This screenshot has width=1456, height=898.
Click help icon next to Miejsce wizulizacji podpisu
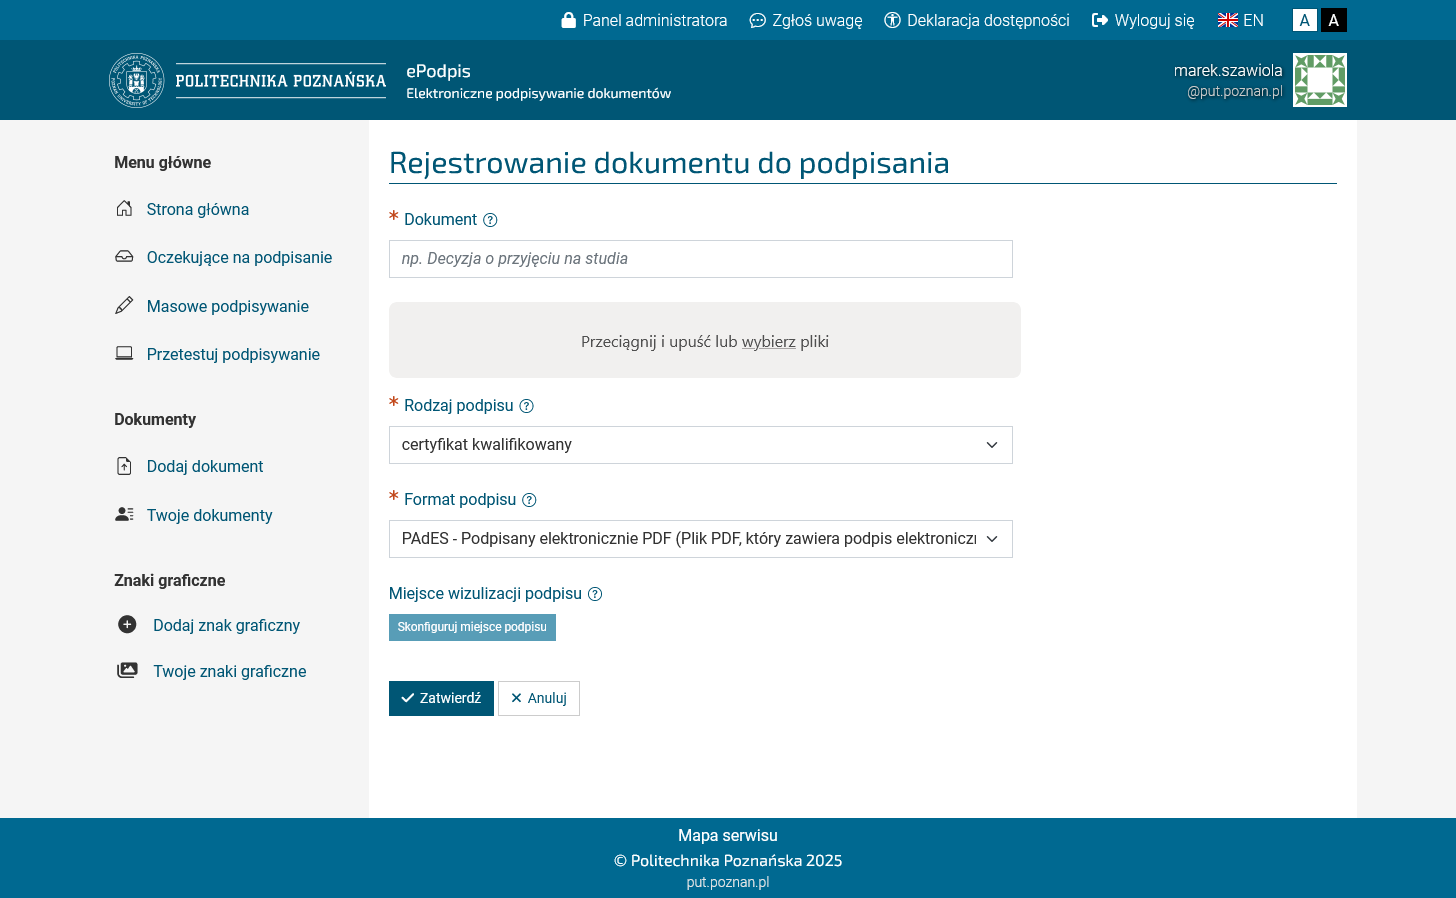tap(595, 594)
